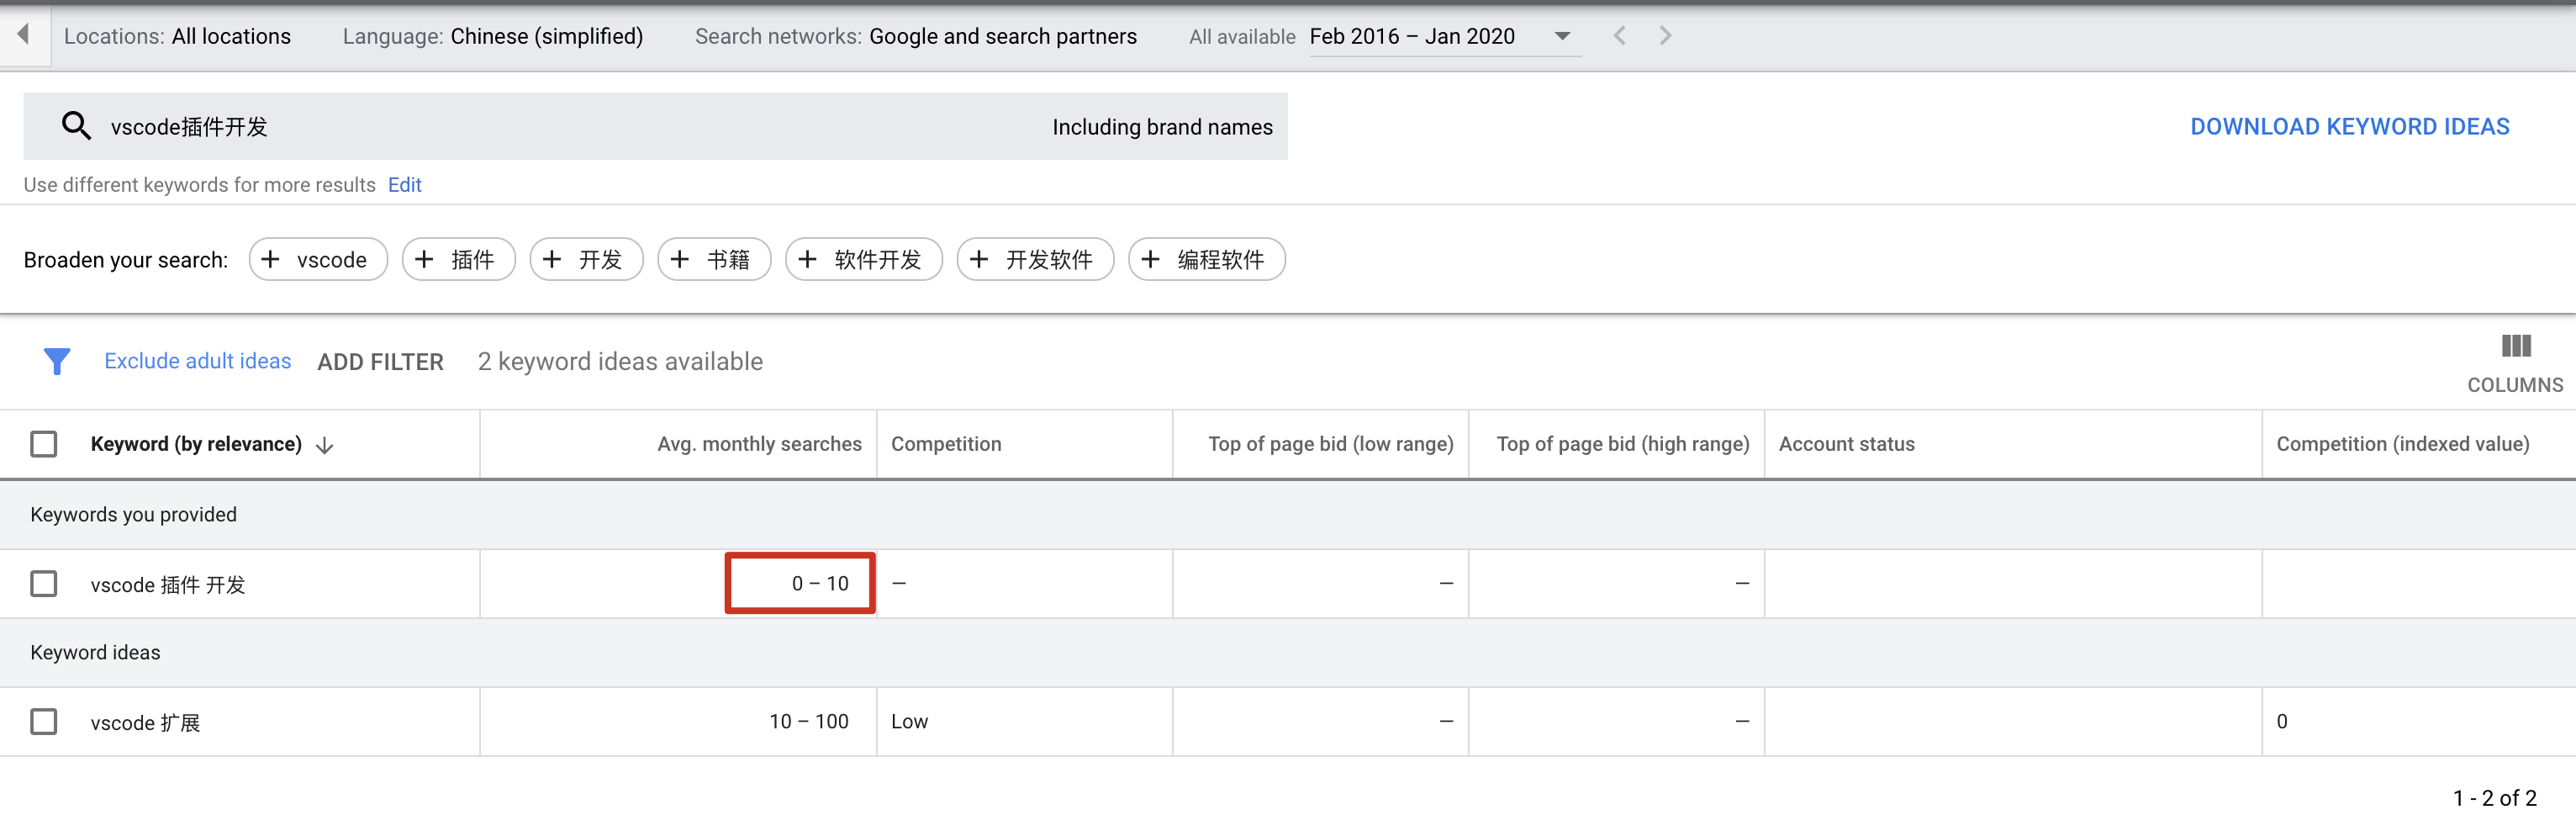This screenshot has width=2576, height=836.
Task: Open the filter funnel icon
Action: pos(57,361)
